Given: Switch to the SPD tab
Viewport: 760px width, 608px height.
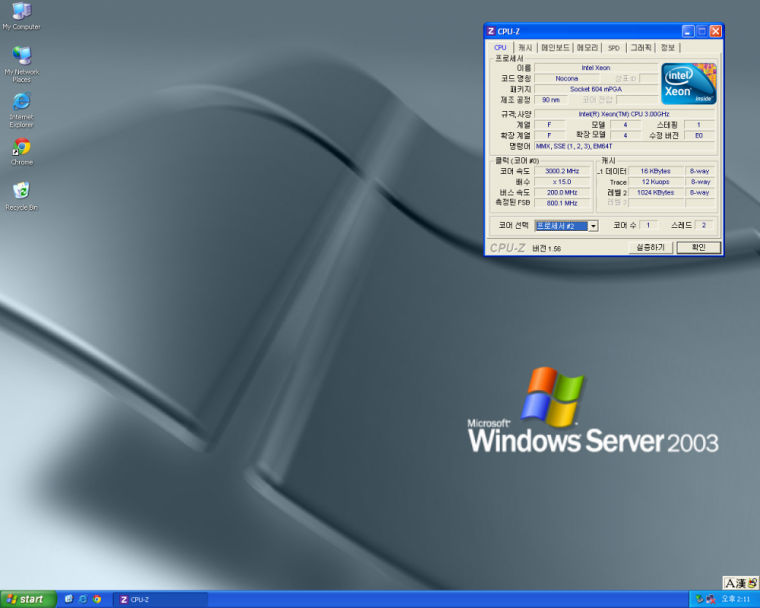Looking at the screenshot, I should pos(614,48).
